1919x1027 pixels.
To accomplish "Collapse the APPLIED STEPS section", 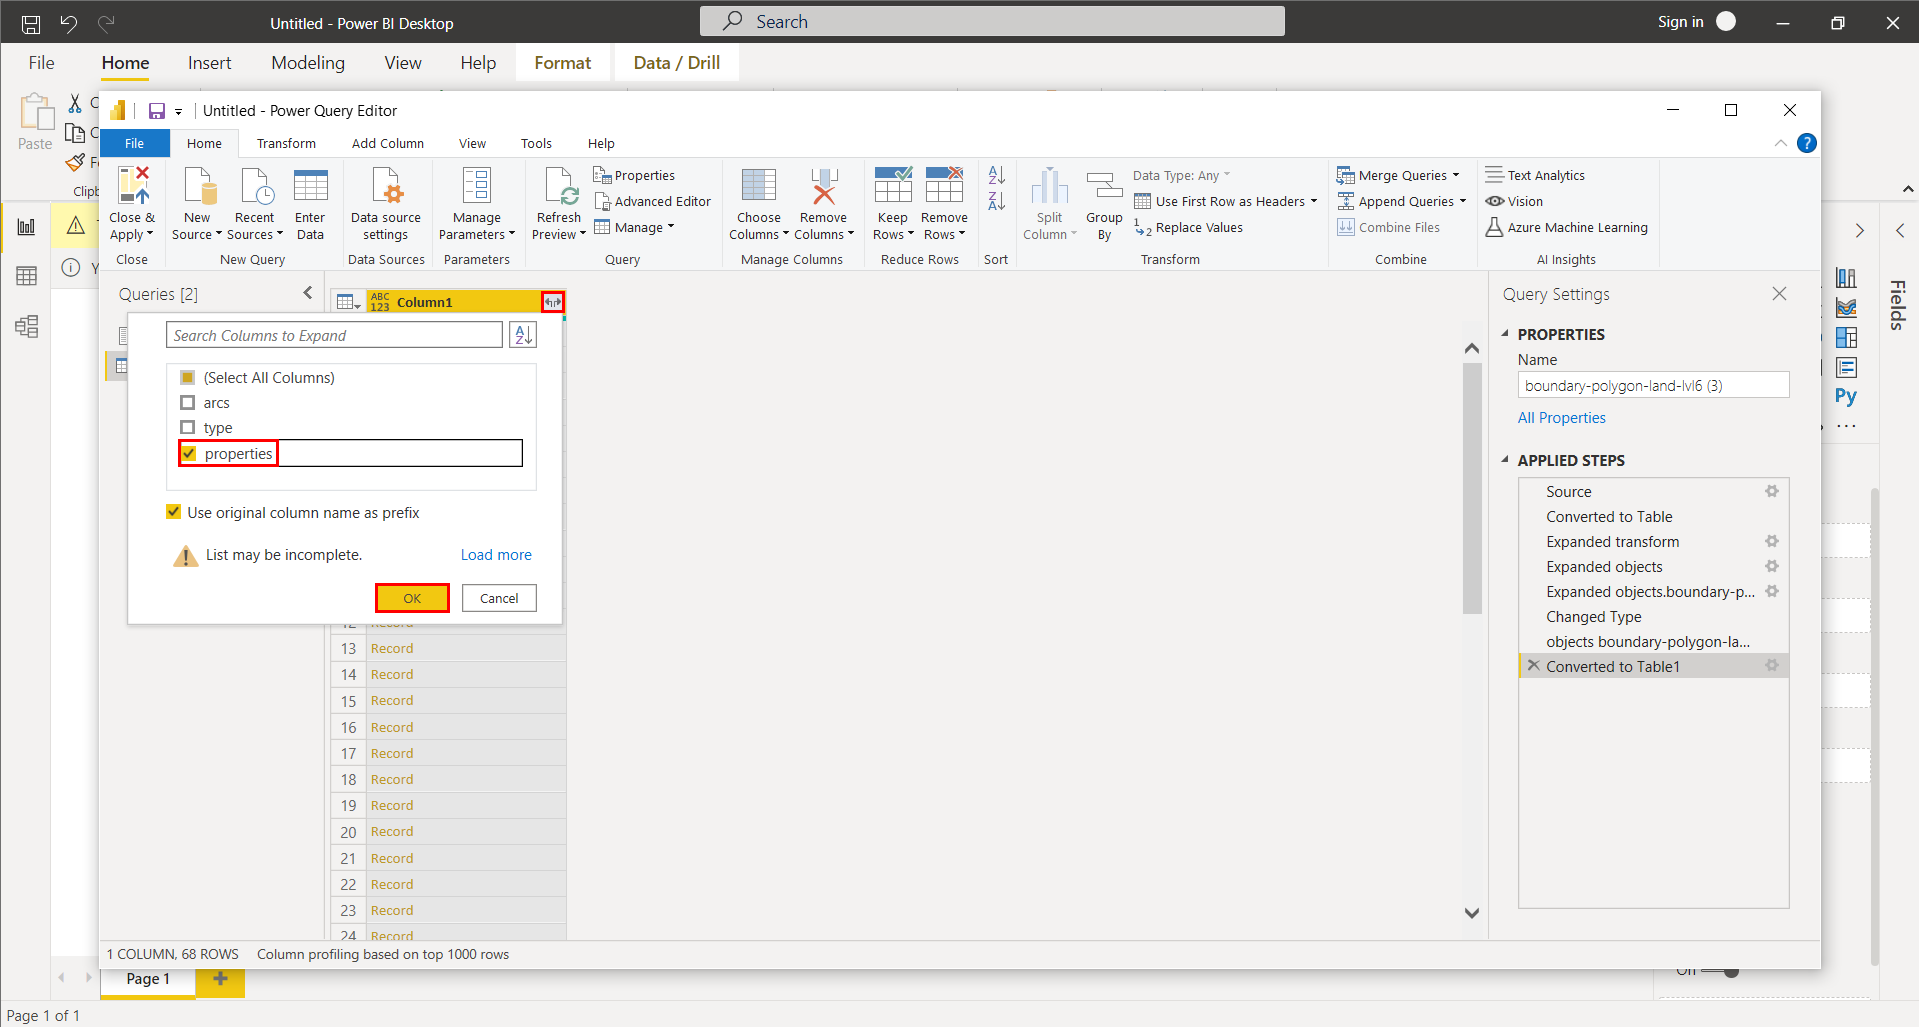I will point(1505,460).
